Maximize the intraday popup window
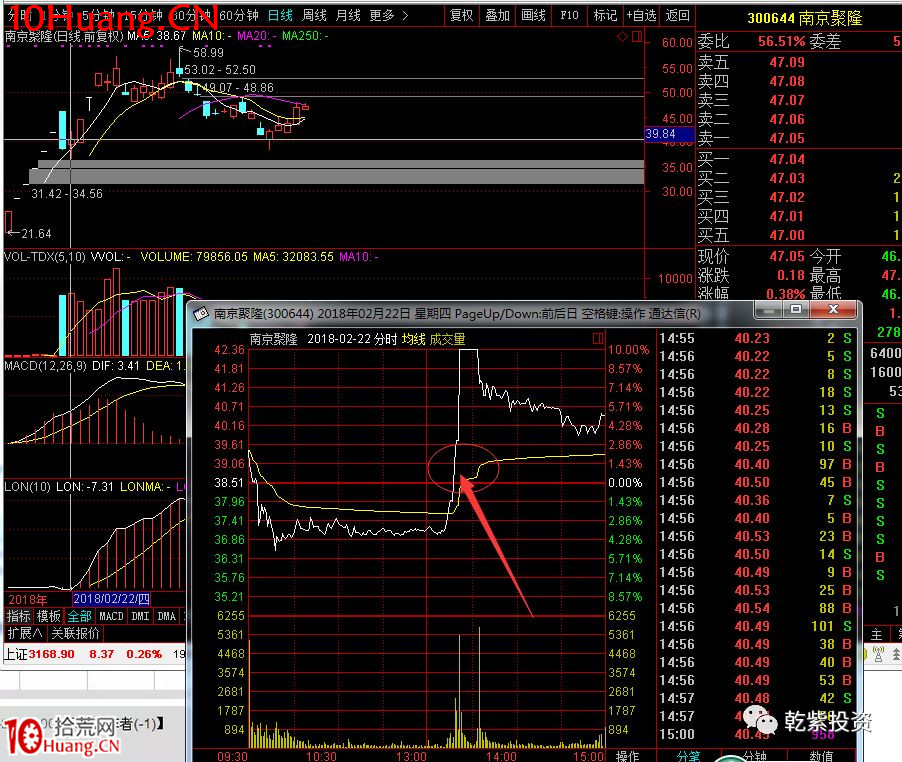The image size is (902, 762). click(796, 309)
